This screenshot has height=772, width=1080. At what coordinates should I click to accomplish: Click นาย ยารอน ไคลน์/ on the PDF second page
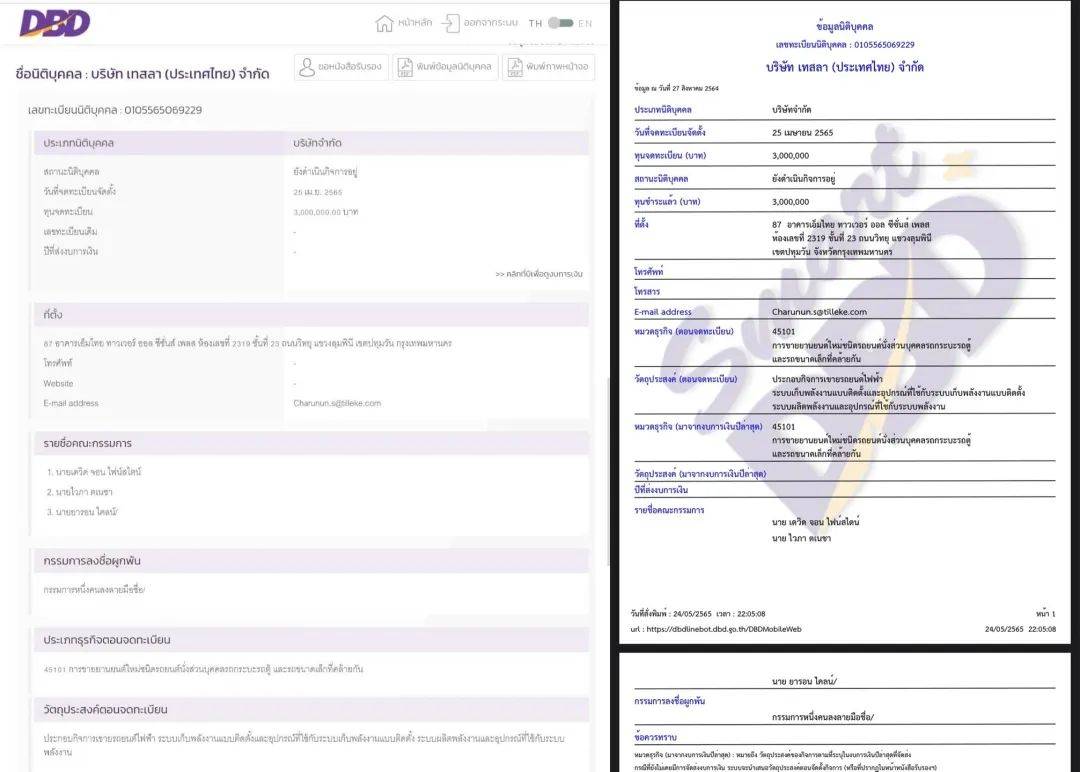[804, 681]
